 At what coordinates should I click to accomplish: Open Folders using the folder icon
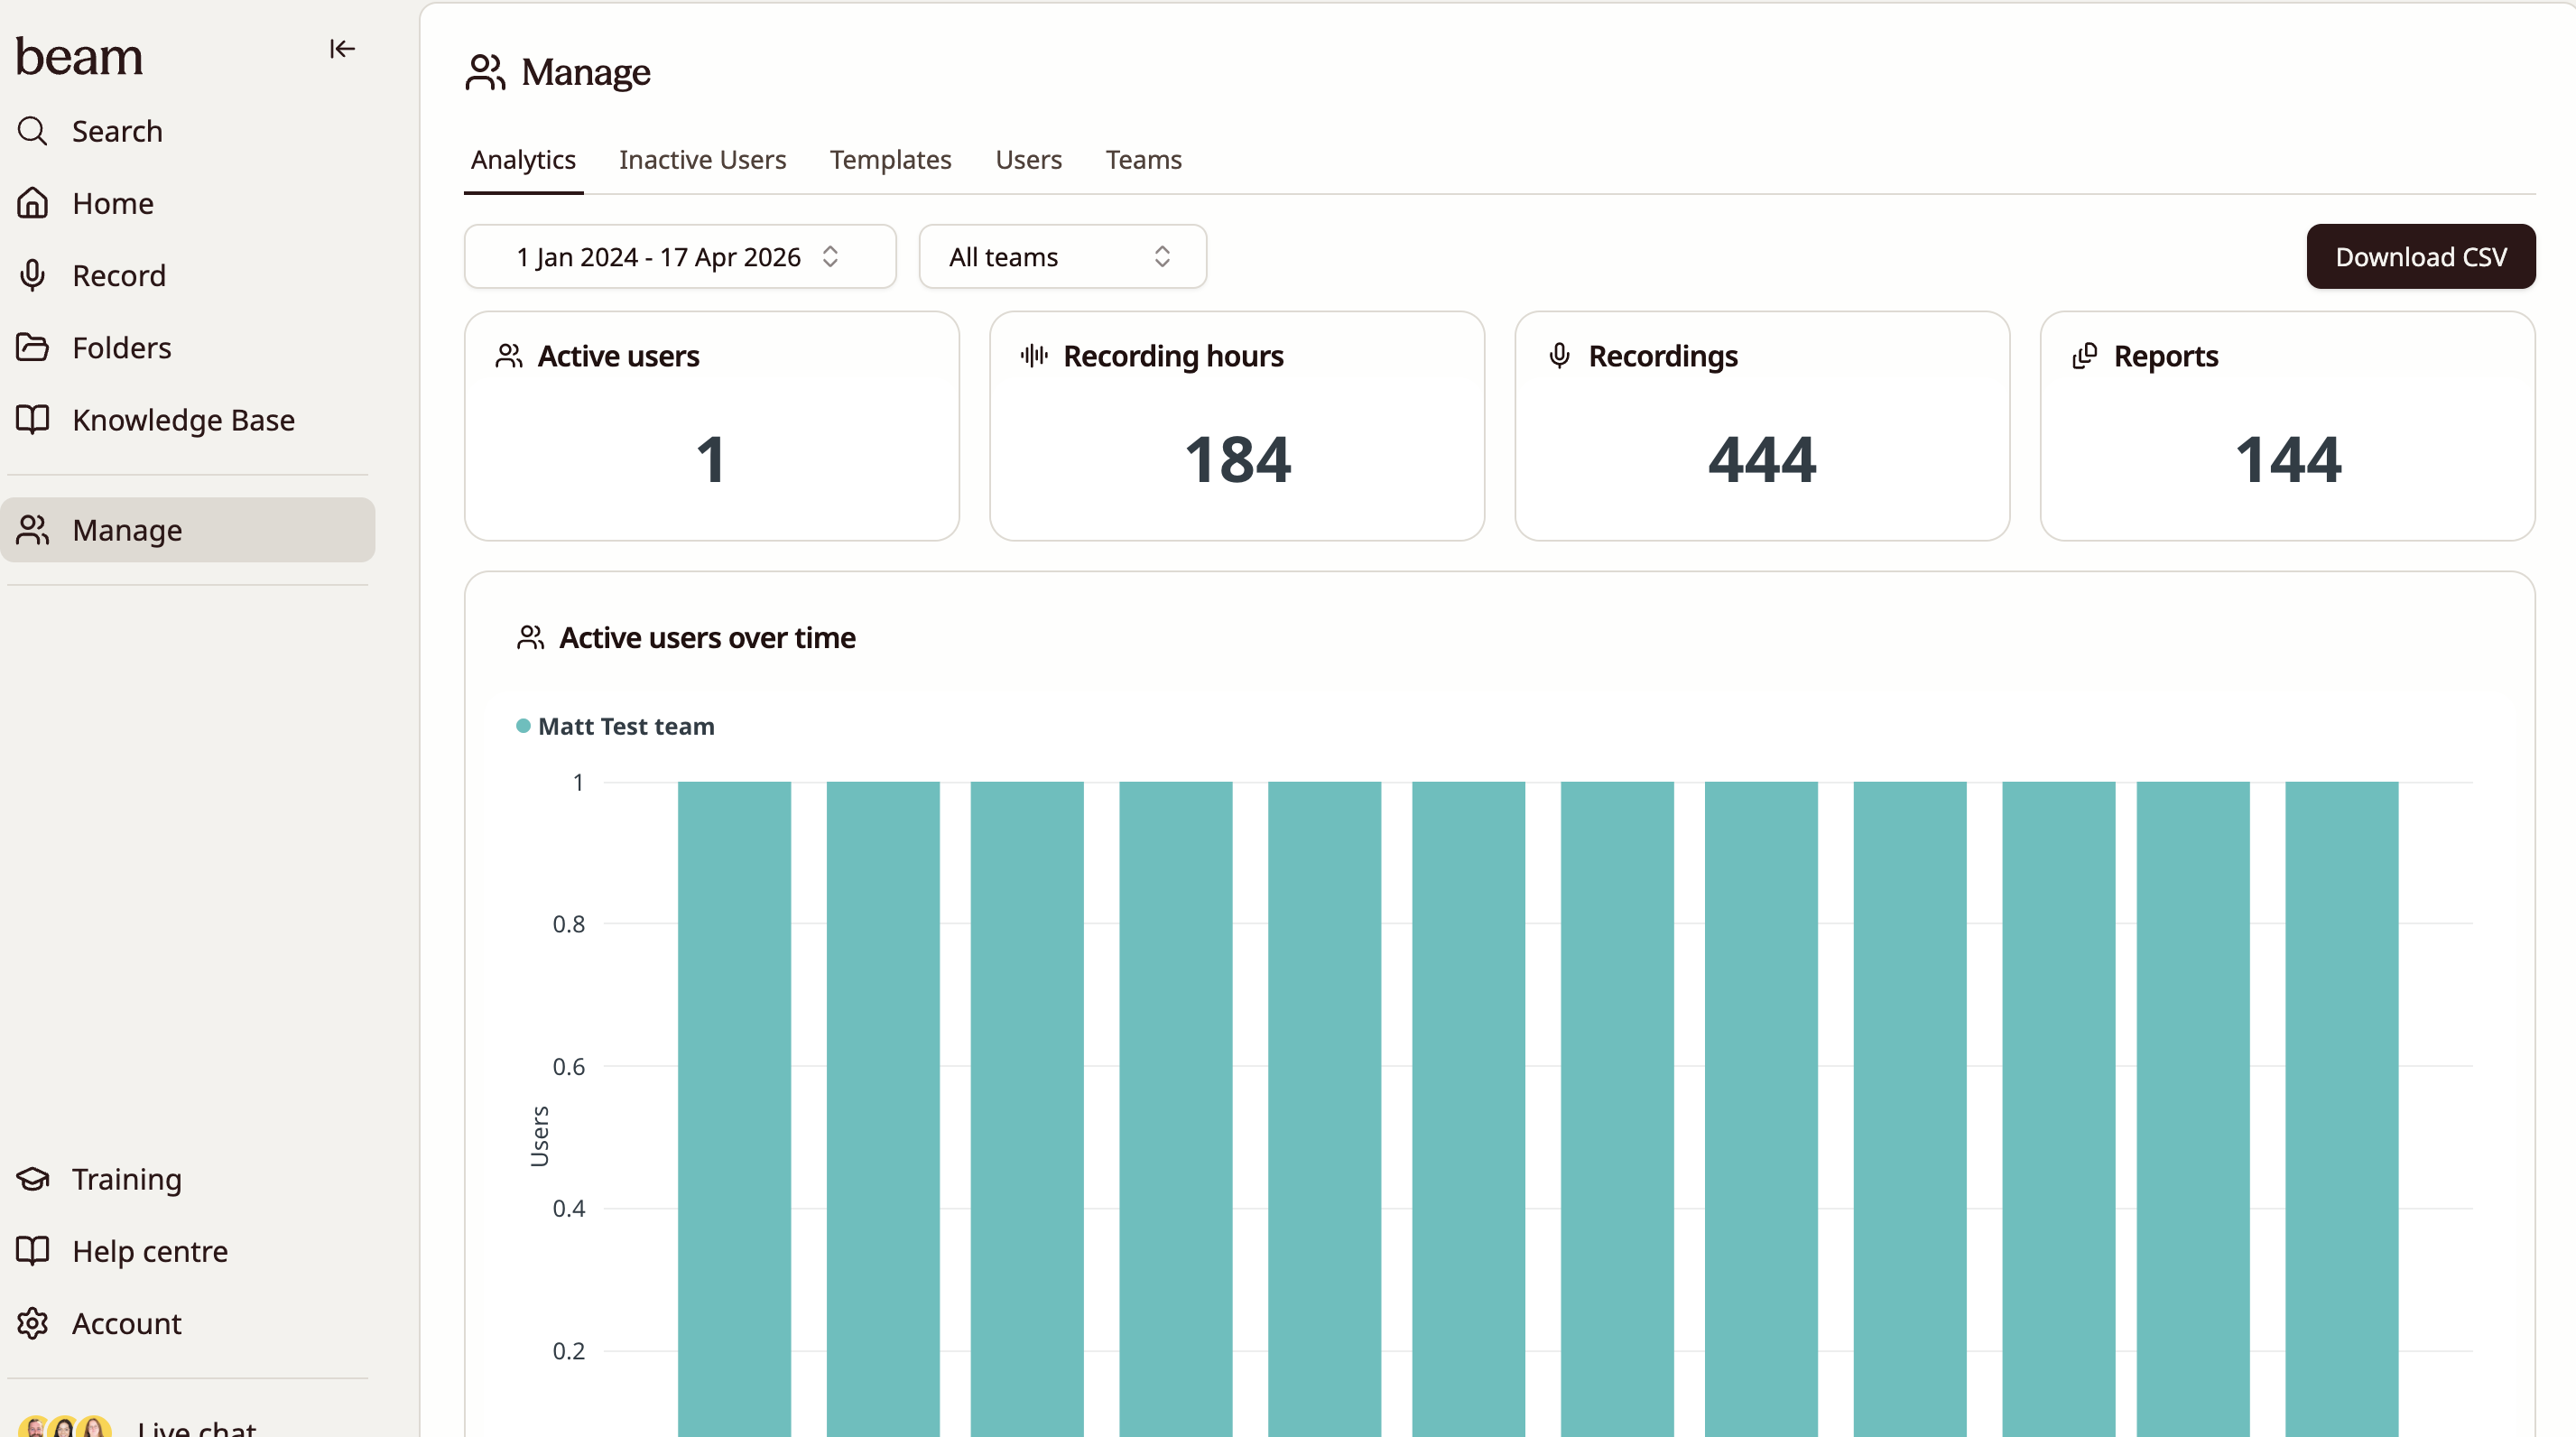point(32,347)
